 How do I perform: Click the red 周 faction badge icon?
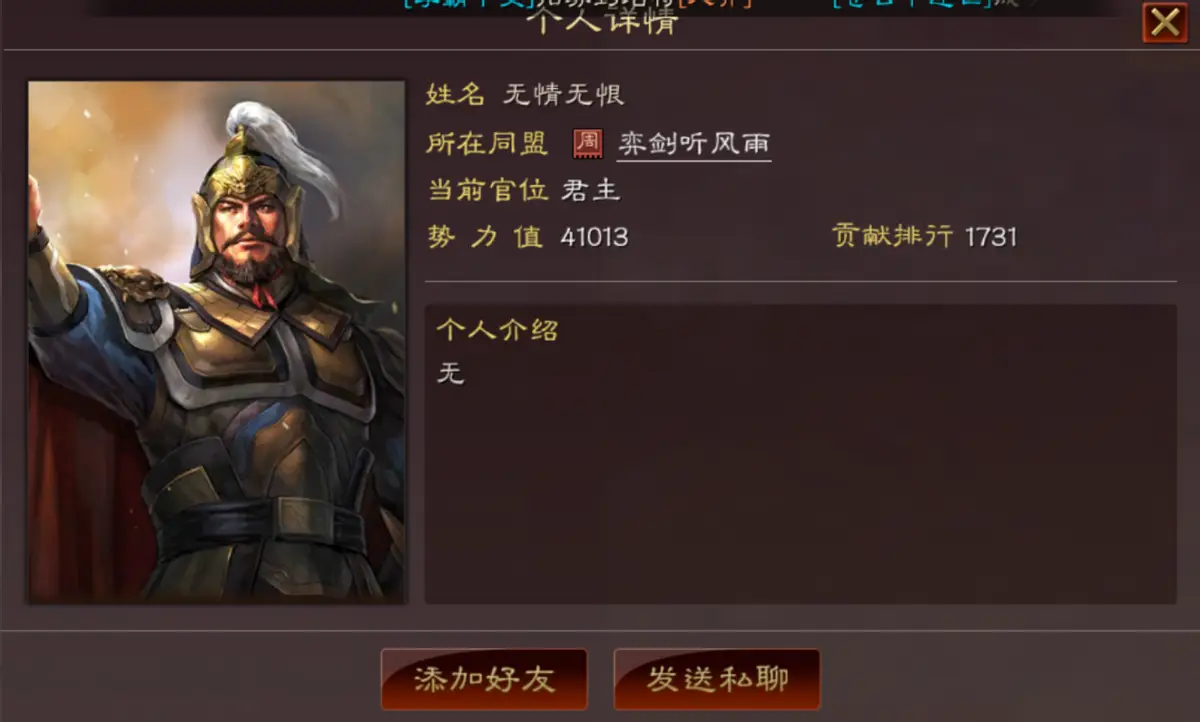(x=588, y=143)
